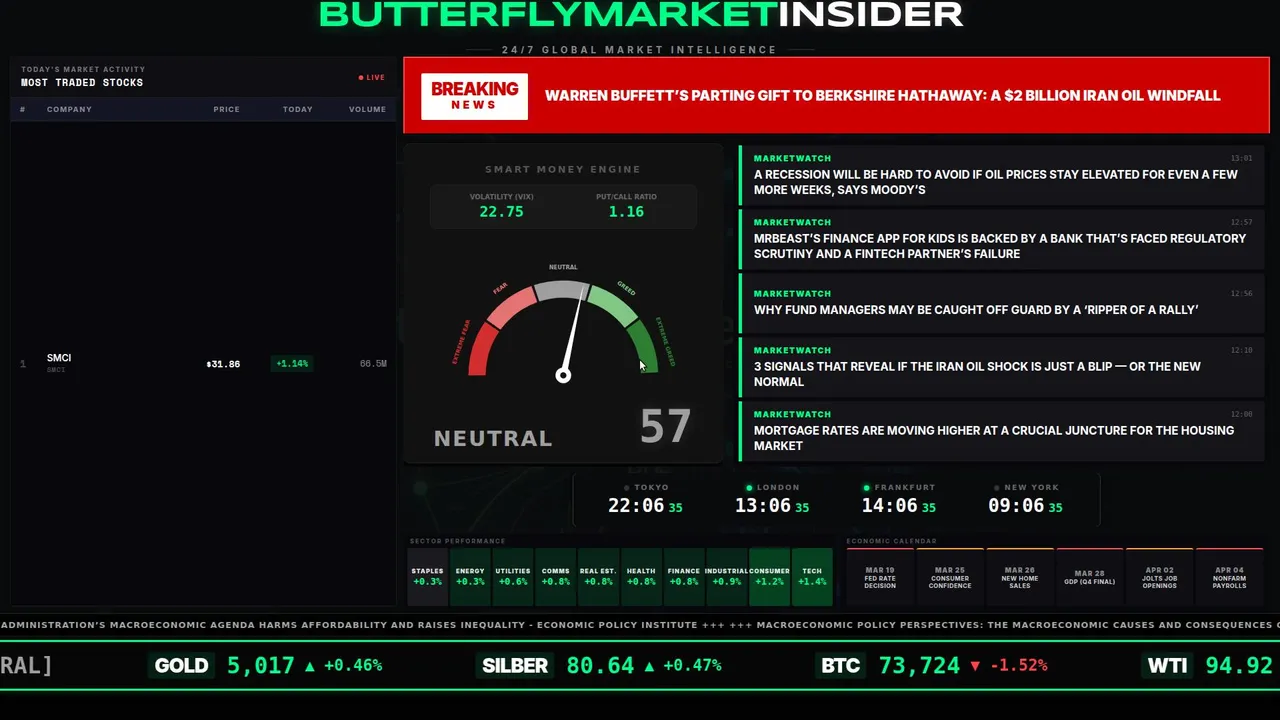
Task: Open the Mar 25 Consumer Confidence event
Action: click(x=950, y=577)
